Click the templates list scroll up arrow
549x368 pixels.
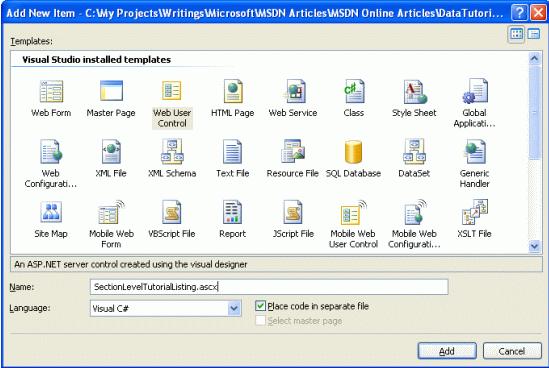coord(534,58)
